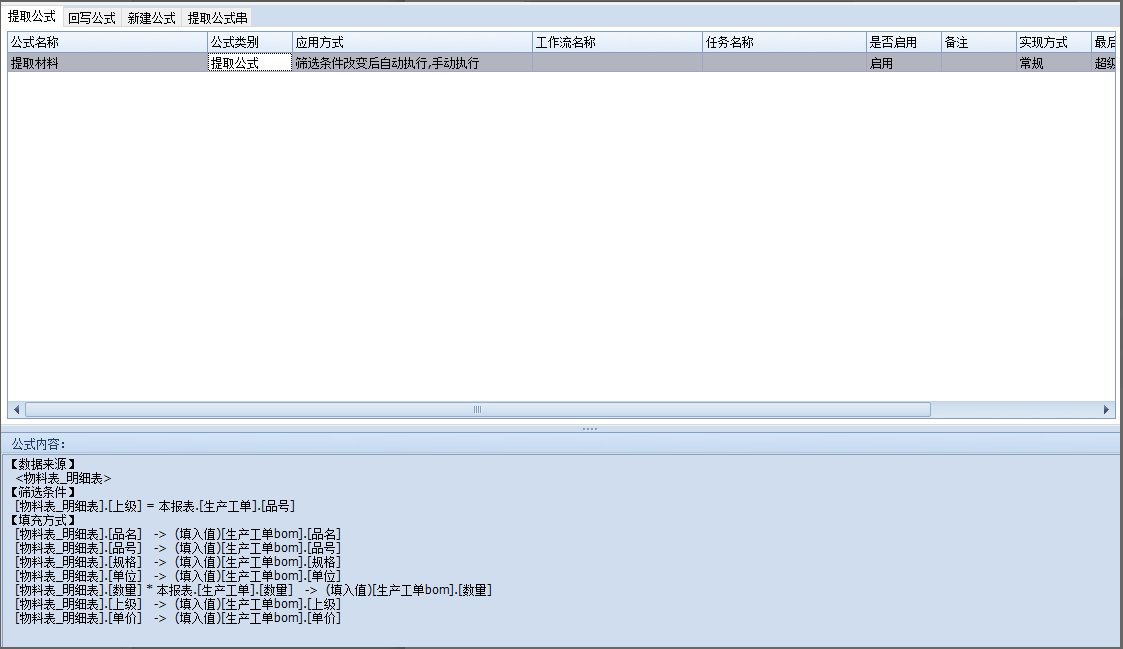
Task: Click the 备注 column header
Action: [977, 42]
